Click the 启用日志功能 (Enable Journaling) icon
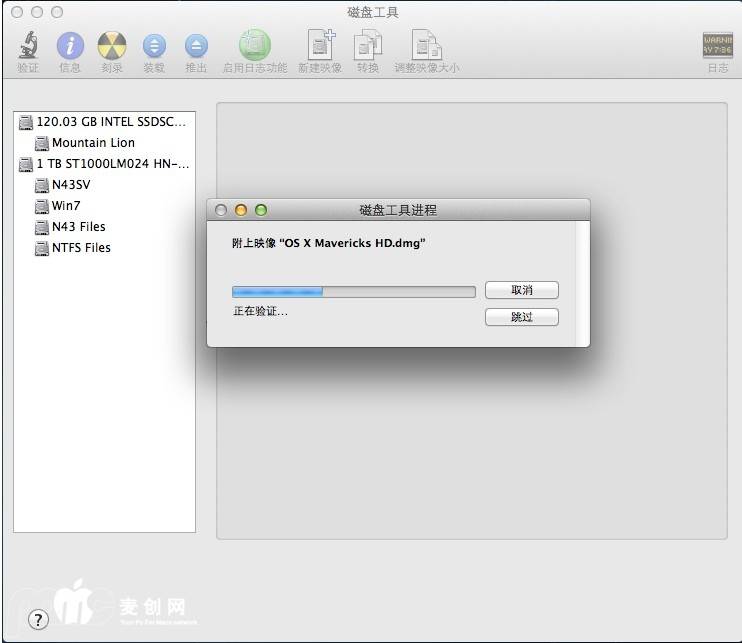Image resolution: width=742 pixels, height=643 pixels. pos(254,46)
